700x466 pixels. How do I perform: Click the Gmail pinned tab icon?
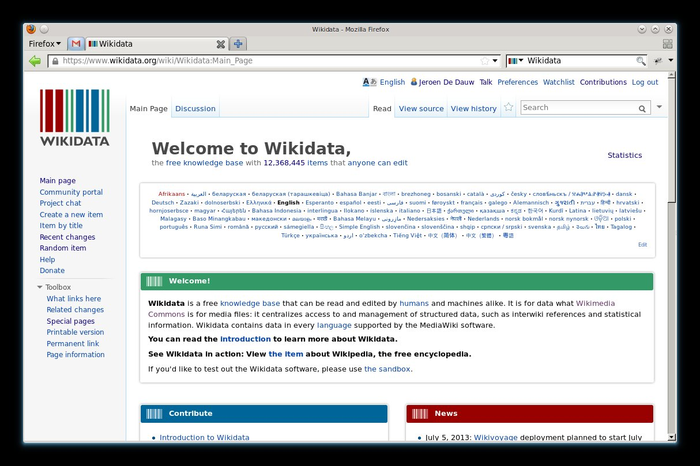(x=76, y=44)
